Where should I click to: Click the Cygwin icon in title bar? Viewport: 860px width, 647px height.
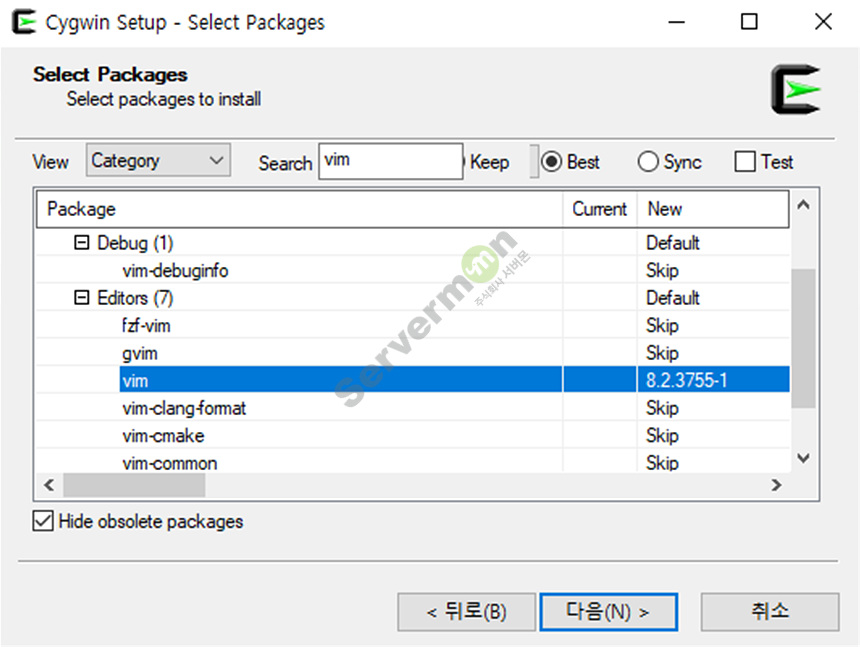[24, 22]
